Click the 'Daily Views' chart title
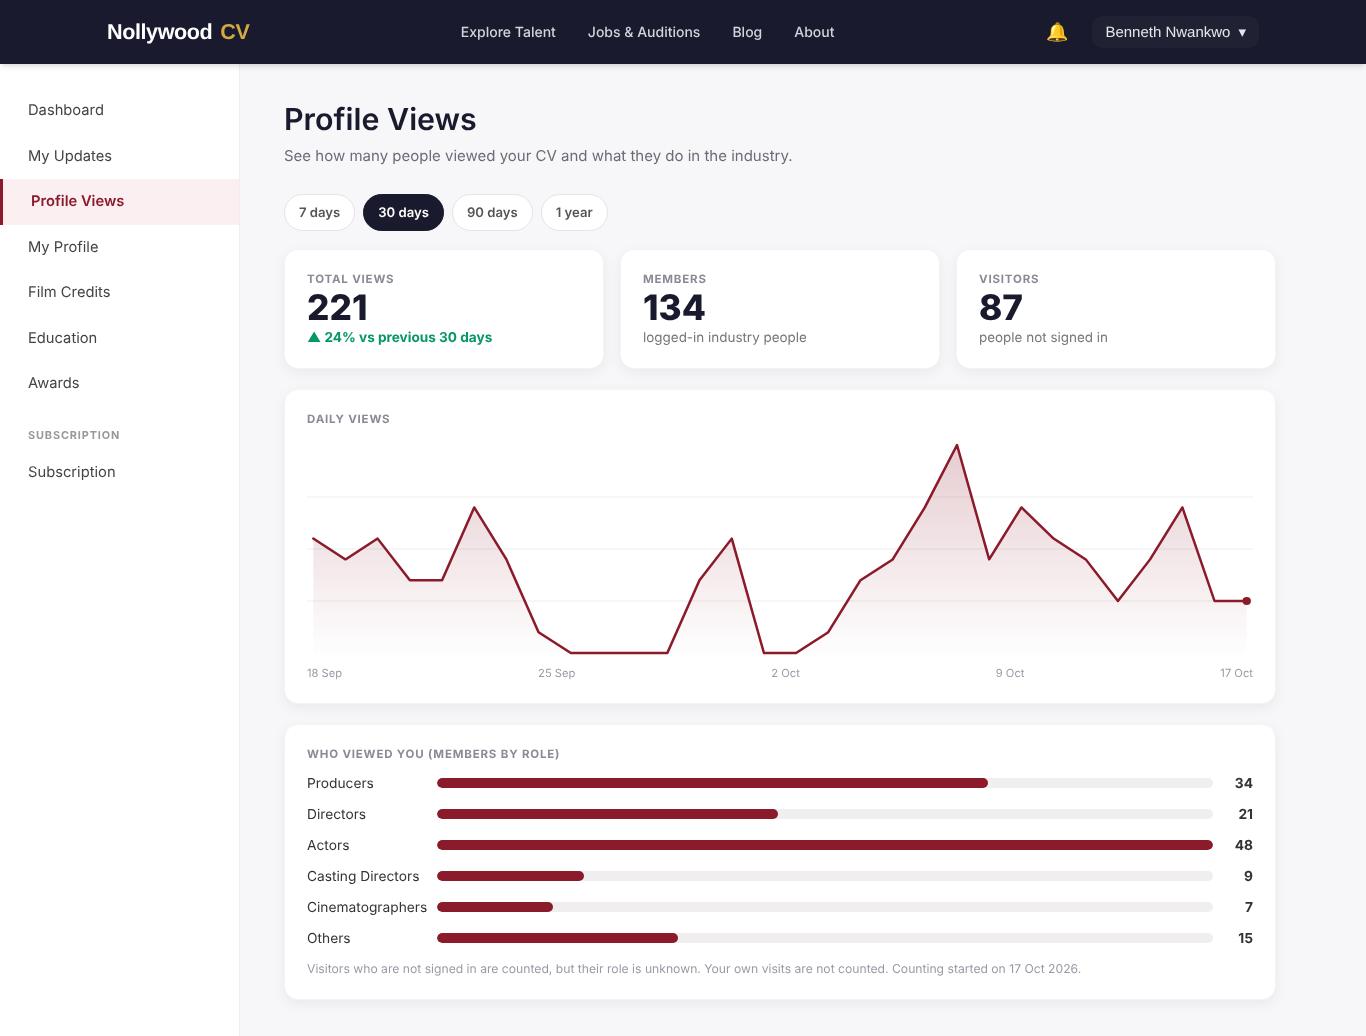This screenshot has width=1366, height=1036. coord(348,419)
